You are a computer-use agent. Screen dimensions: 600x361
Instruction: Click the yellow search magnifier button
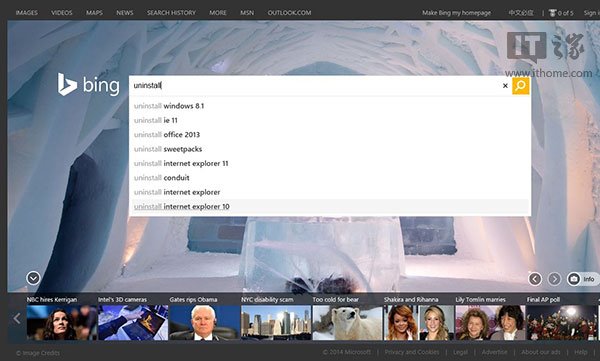tap(520, 86)
